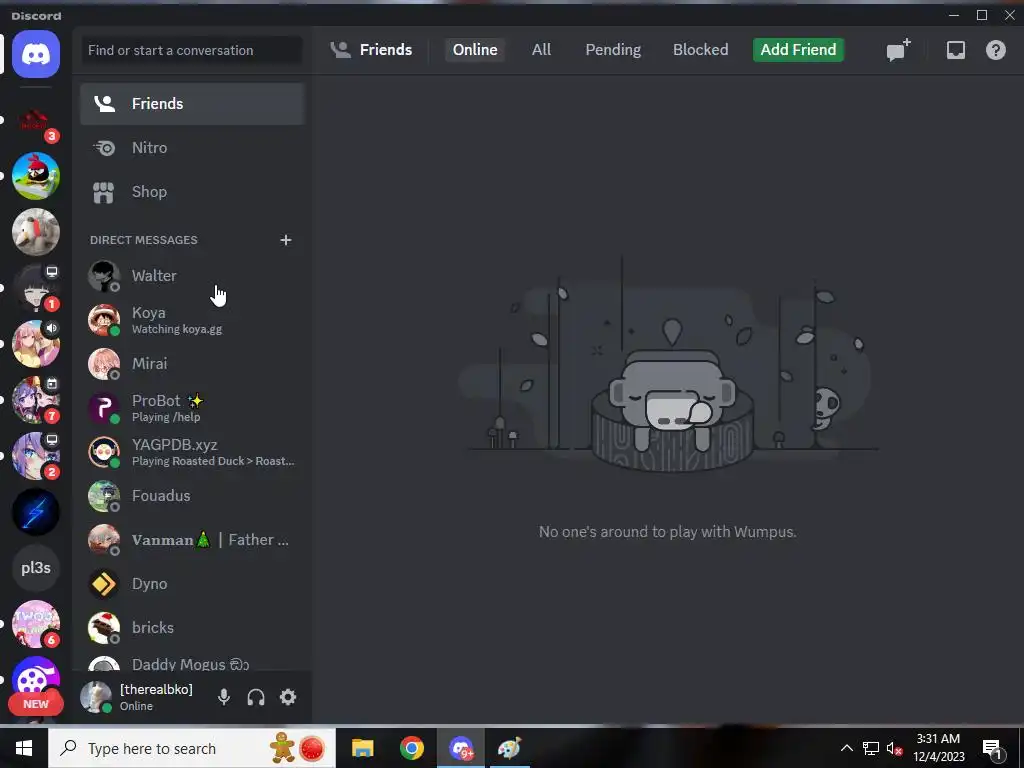
Task: Open the pink server with 6 notifications
Action: [x=36, y=624]
